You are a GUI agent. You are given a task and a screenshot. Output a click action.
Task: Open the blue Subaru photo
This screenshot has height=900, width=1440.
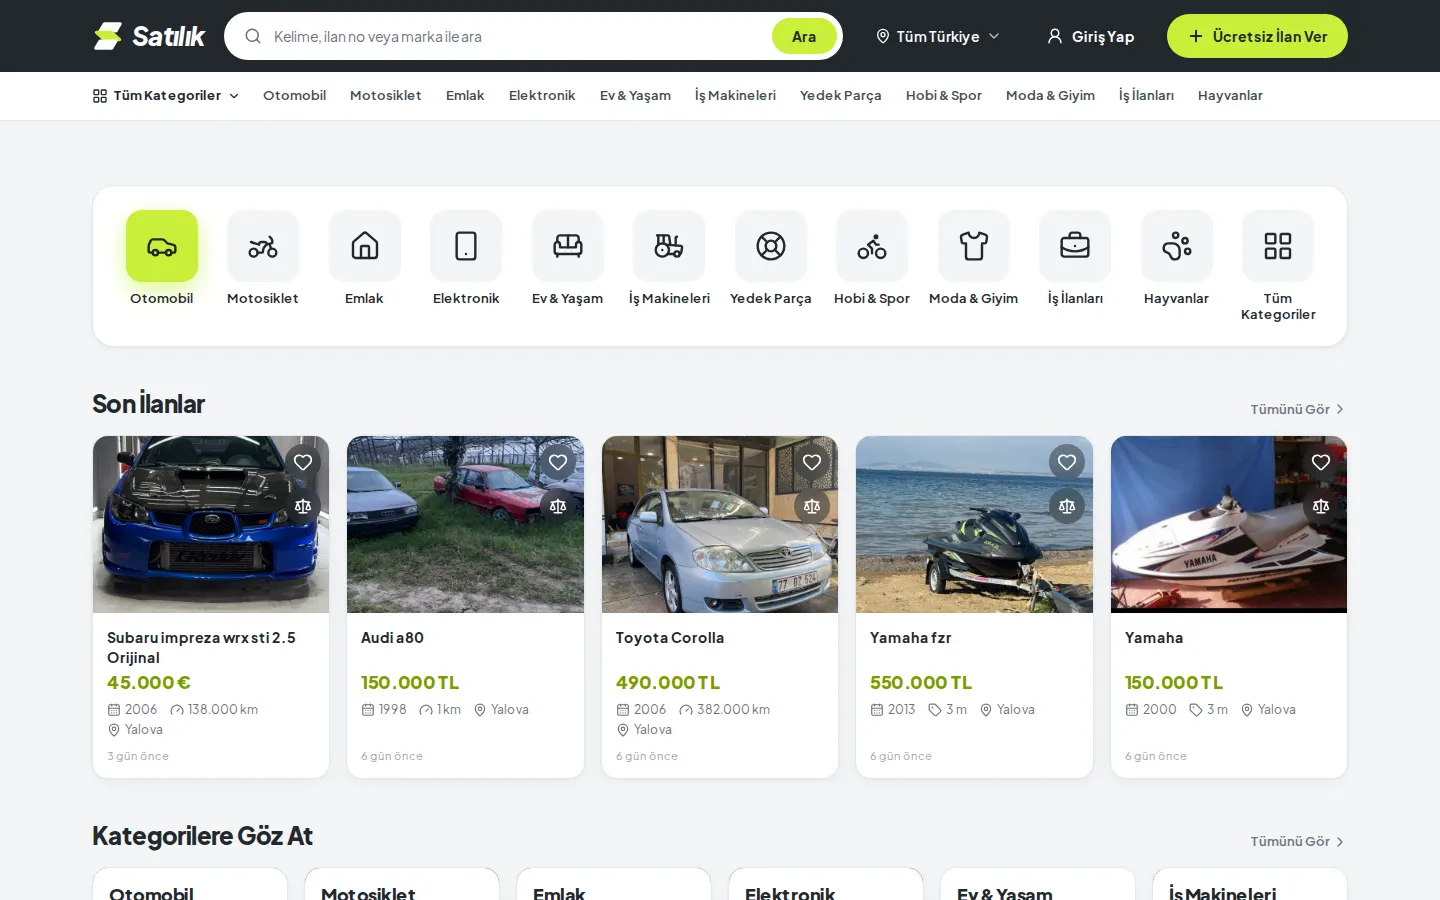211,524
